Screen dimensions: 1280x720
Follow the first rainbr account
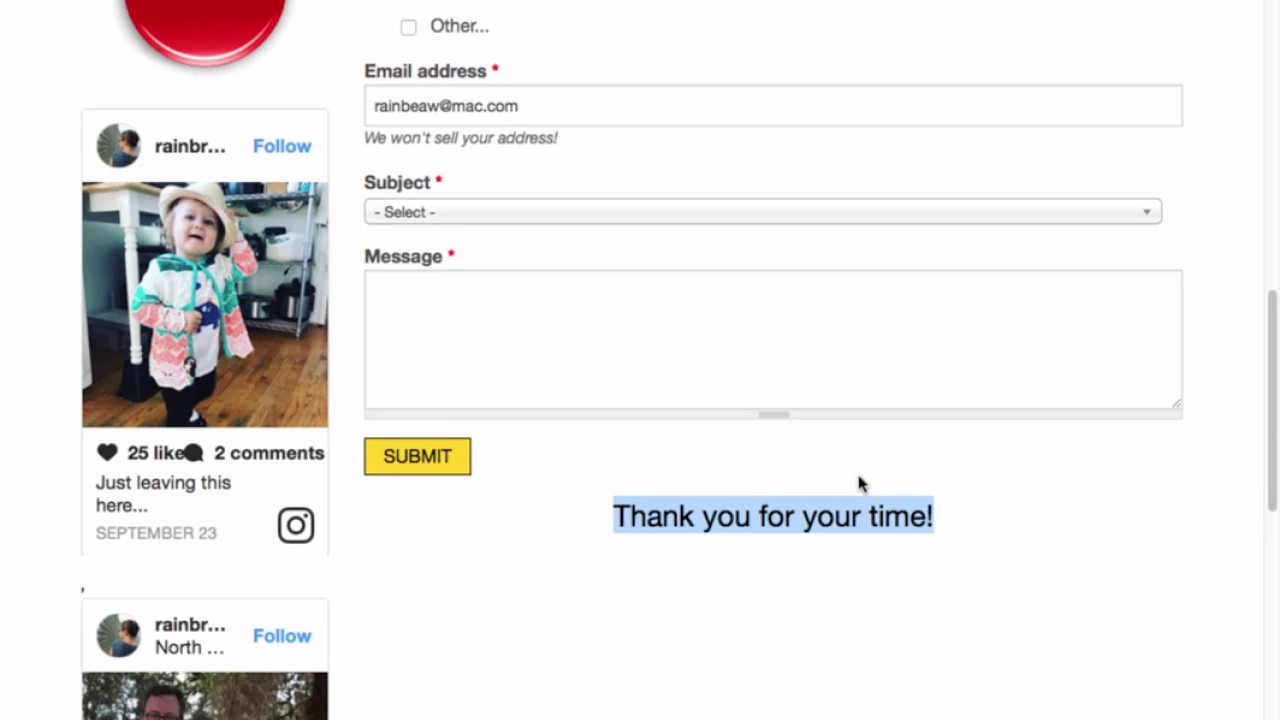[x=282, y=146]
